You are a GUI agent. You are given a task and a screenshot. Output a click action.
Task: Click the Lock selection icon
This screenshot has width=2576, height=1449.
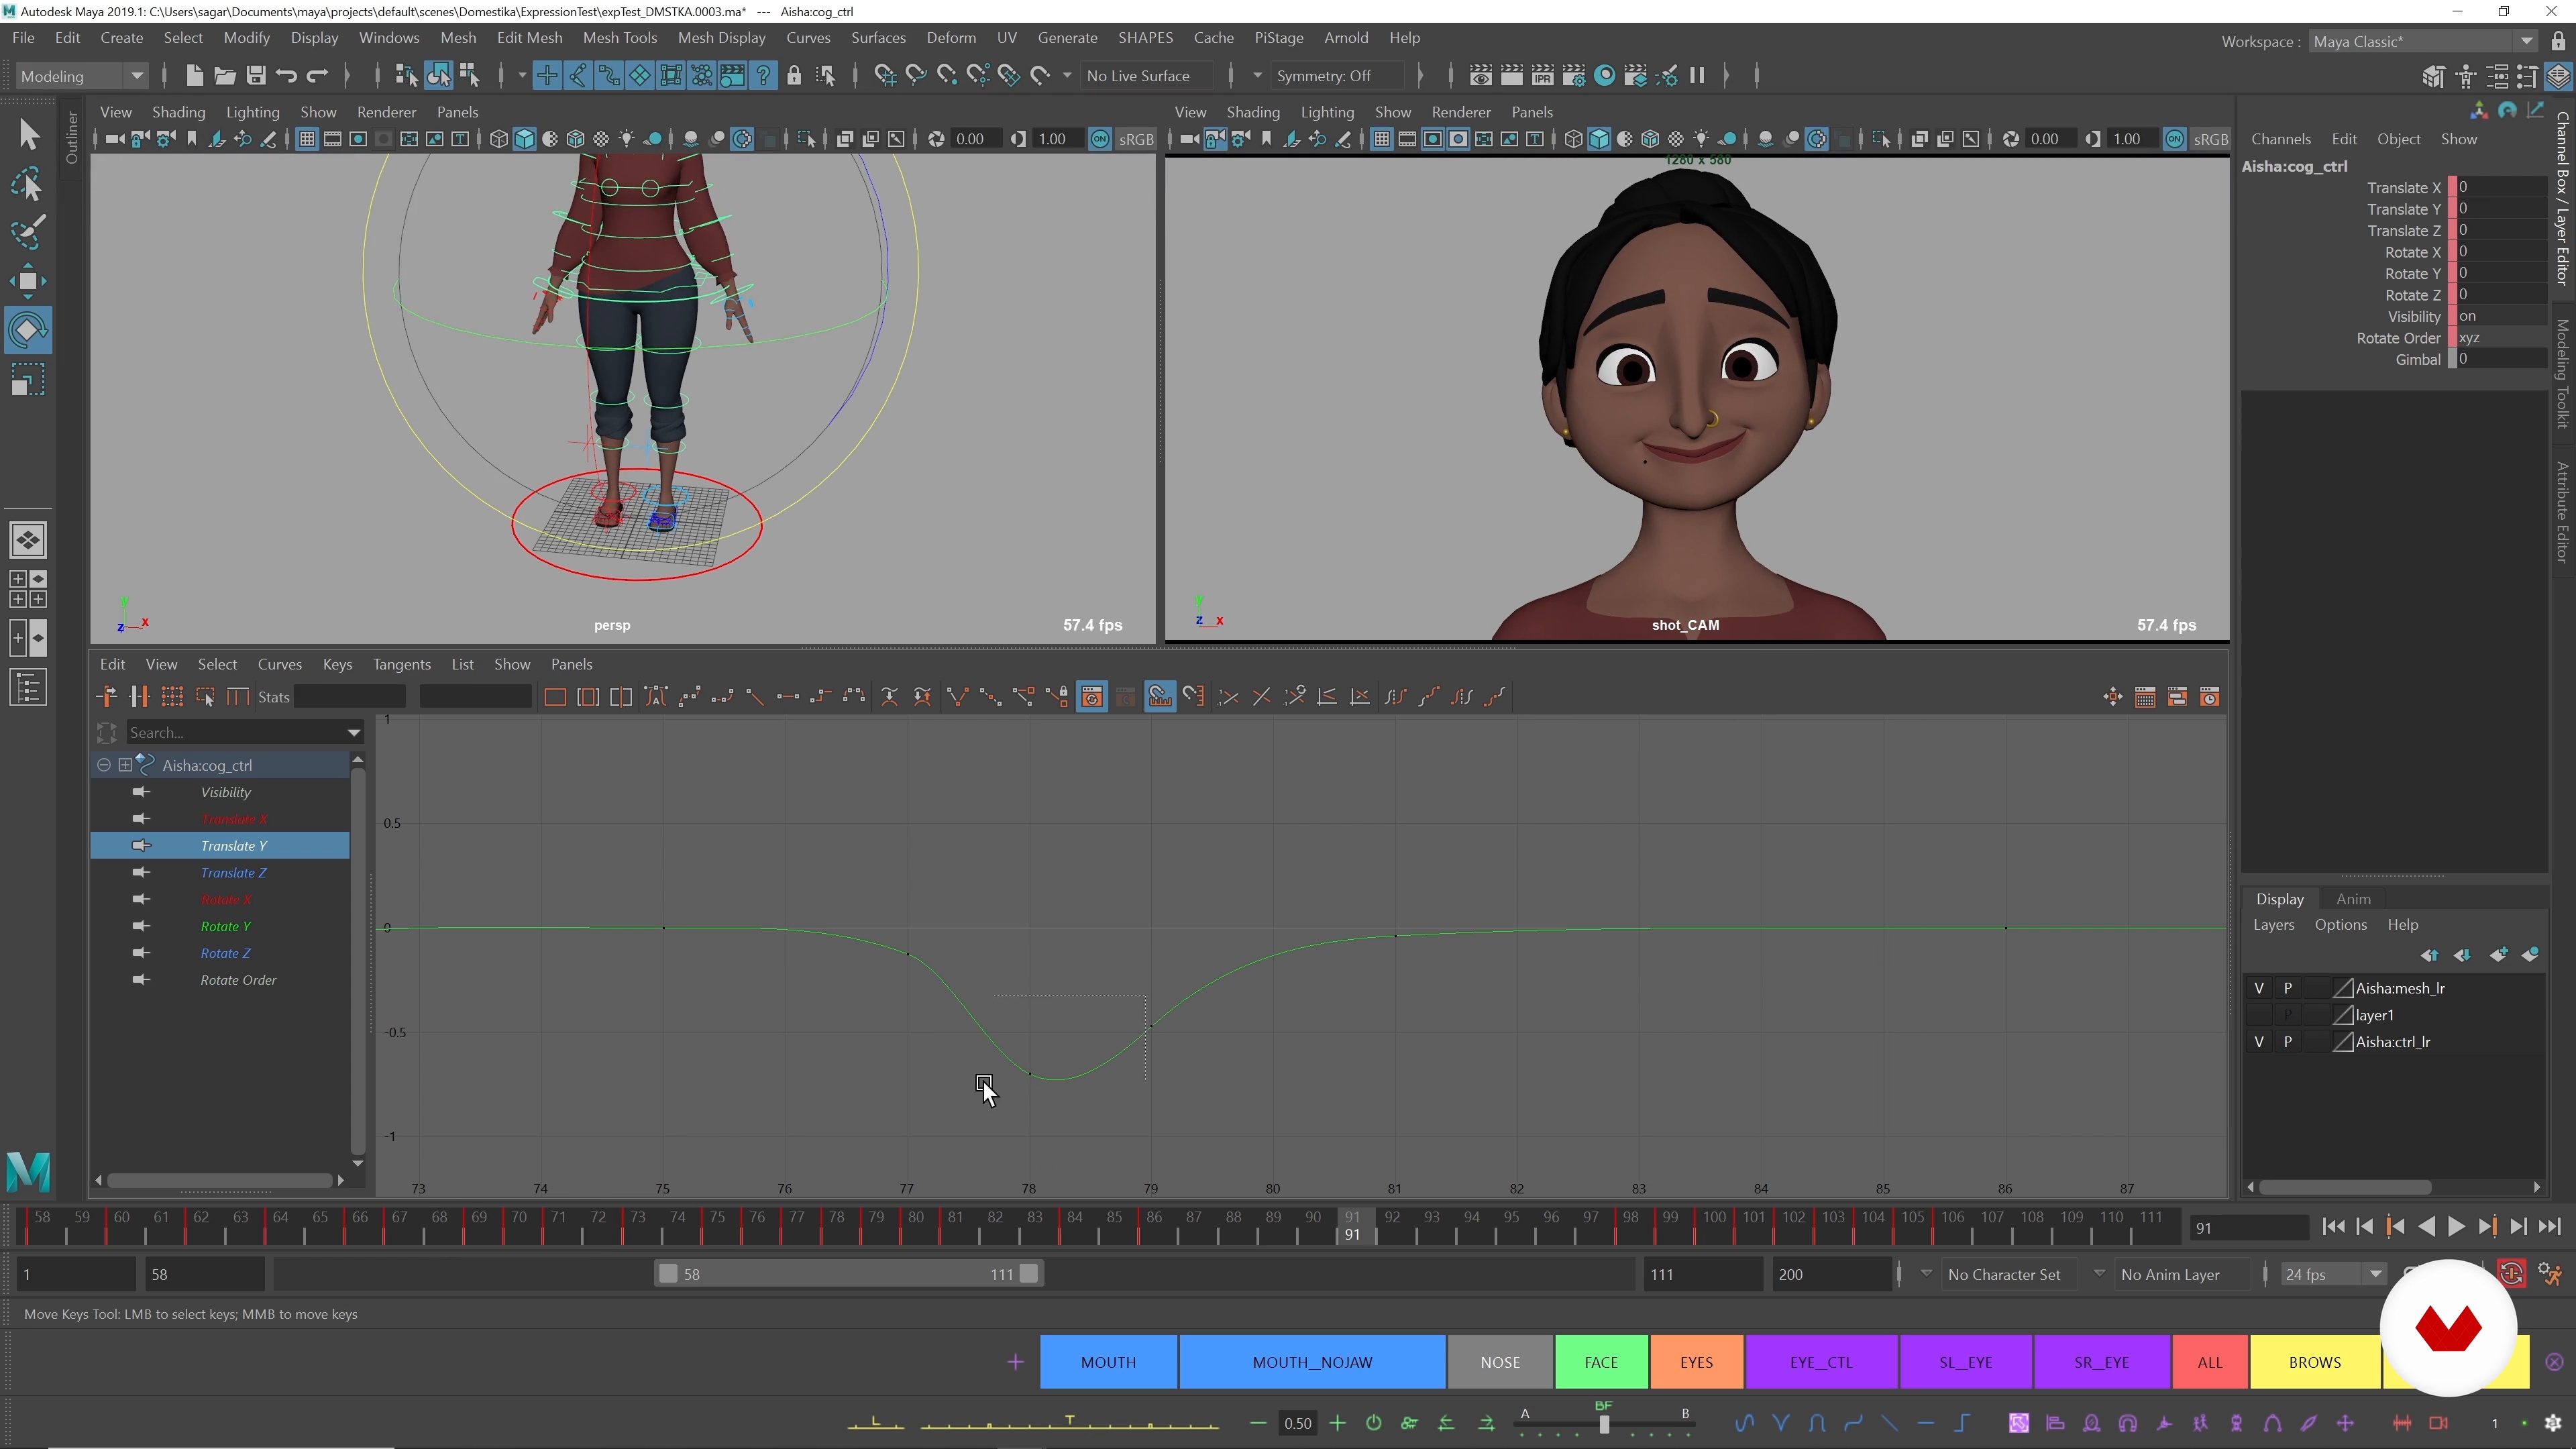click(x=794, y=76)
